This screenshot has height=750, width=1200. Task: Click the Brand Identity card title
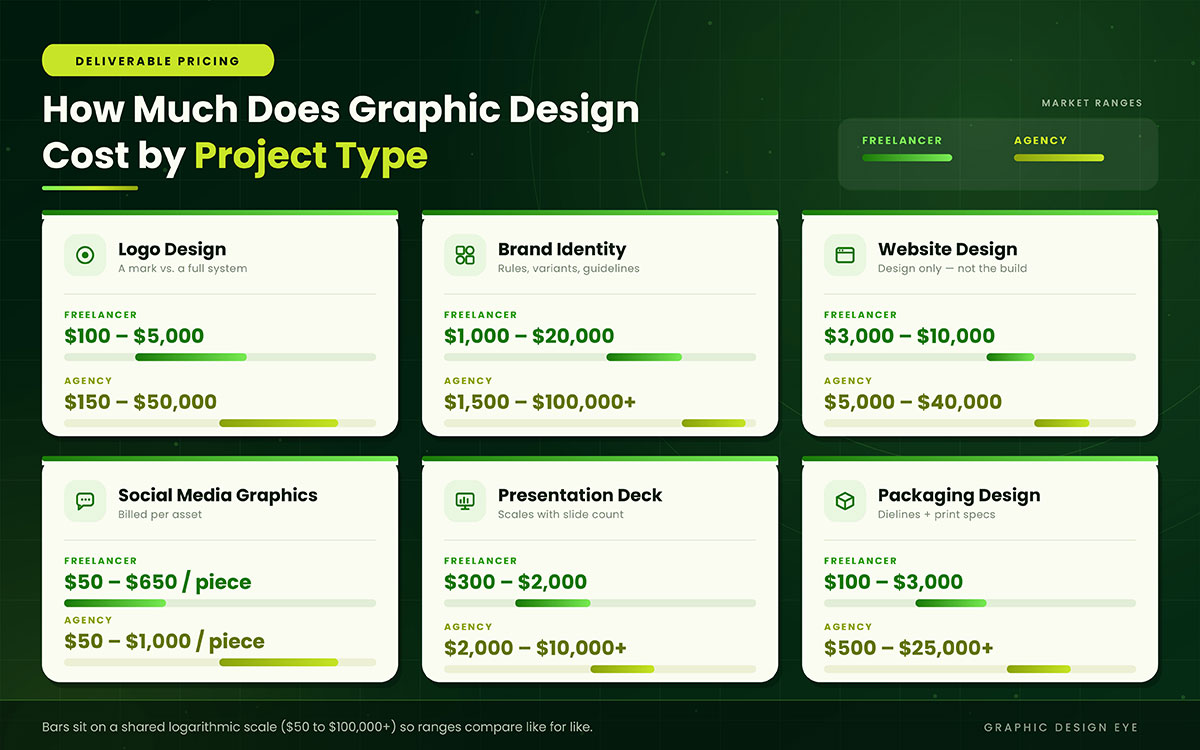point(562,249)
